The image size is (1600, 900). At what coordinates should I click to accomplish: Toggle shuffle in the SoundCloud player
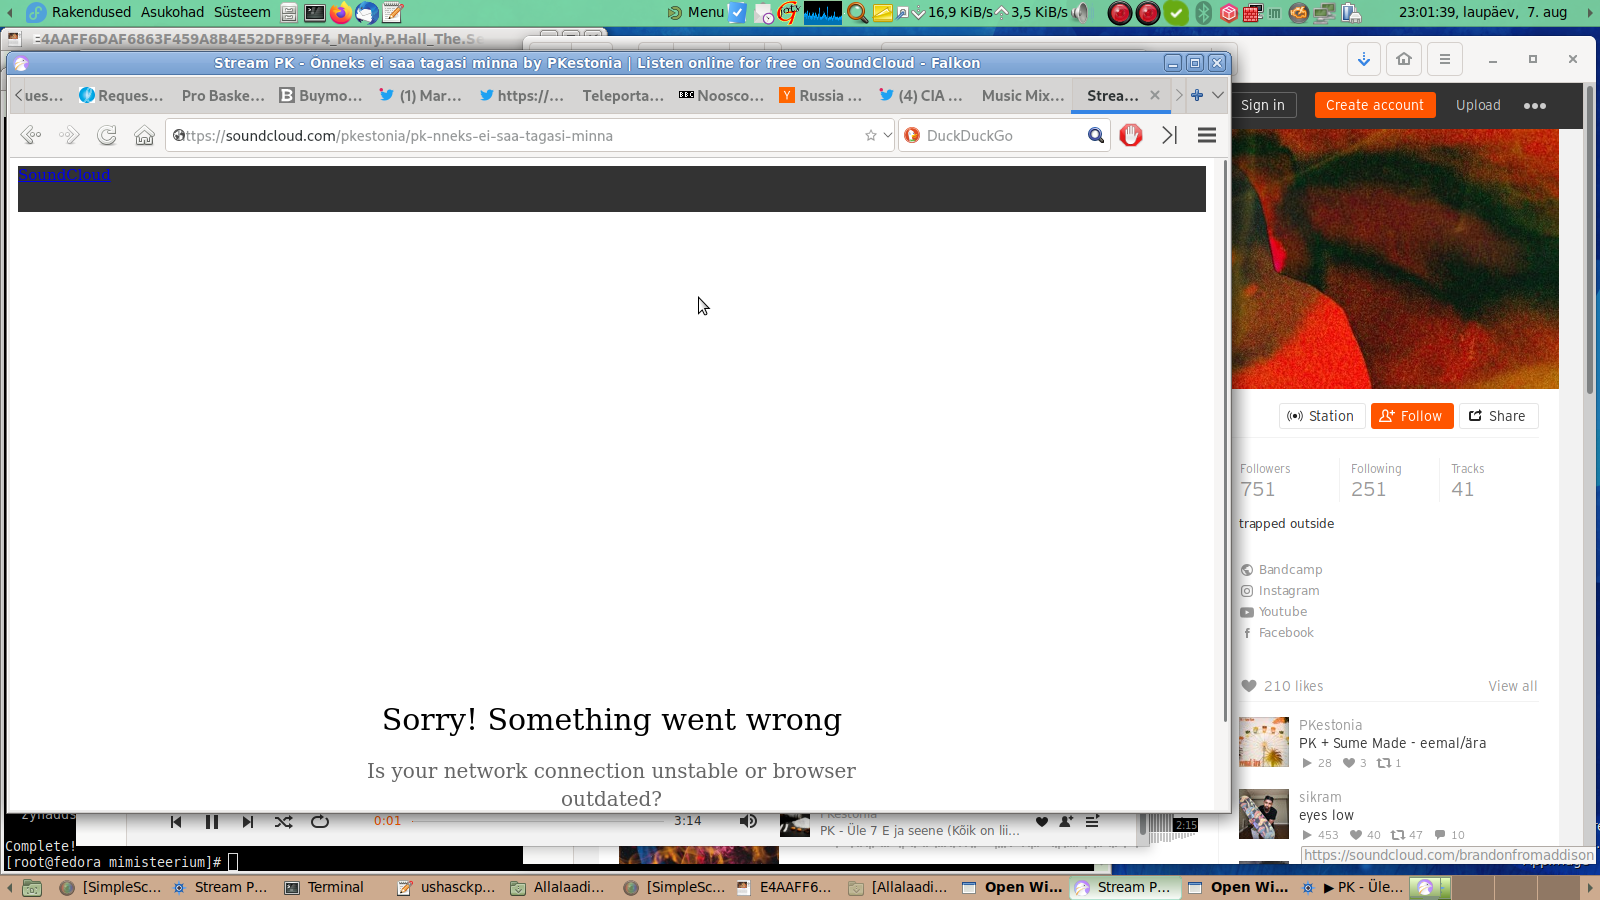pyautogui.click(x=284, y=821)
